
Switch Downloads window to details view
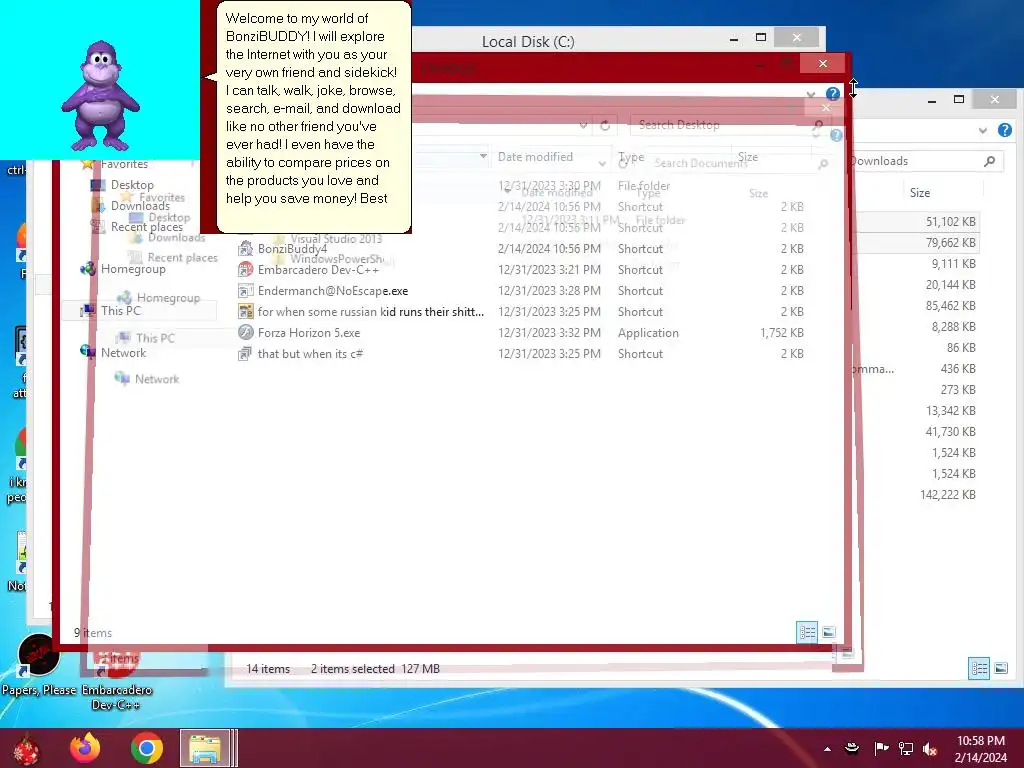coord(978,668)
